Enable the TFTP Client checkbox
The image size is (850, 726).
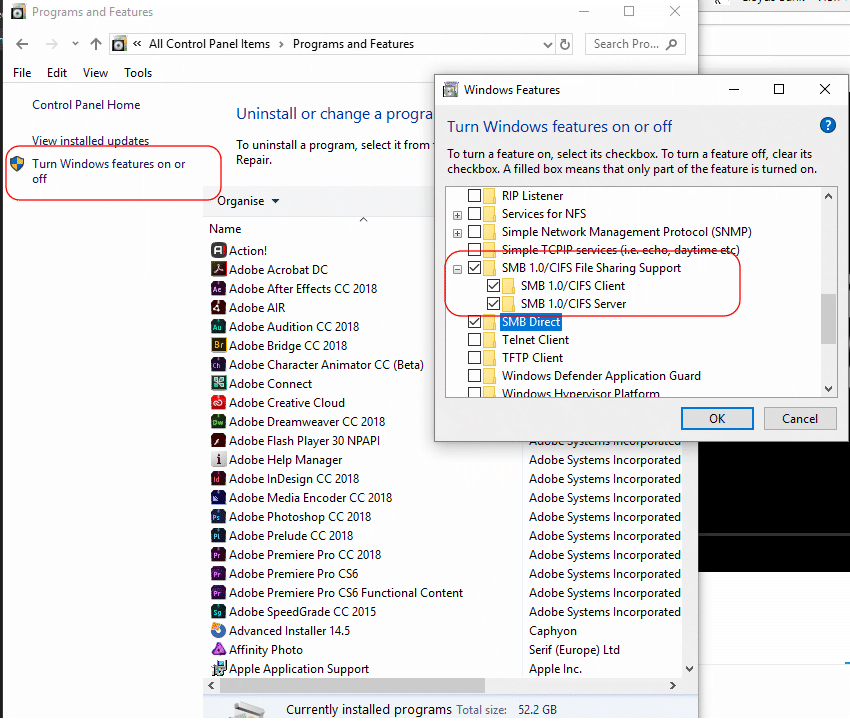pos(474,357)
